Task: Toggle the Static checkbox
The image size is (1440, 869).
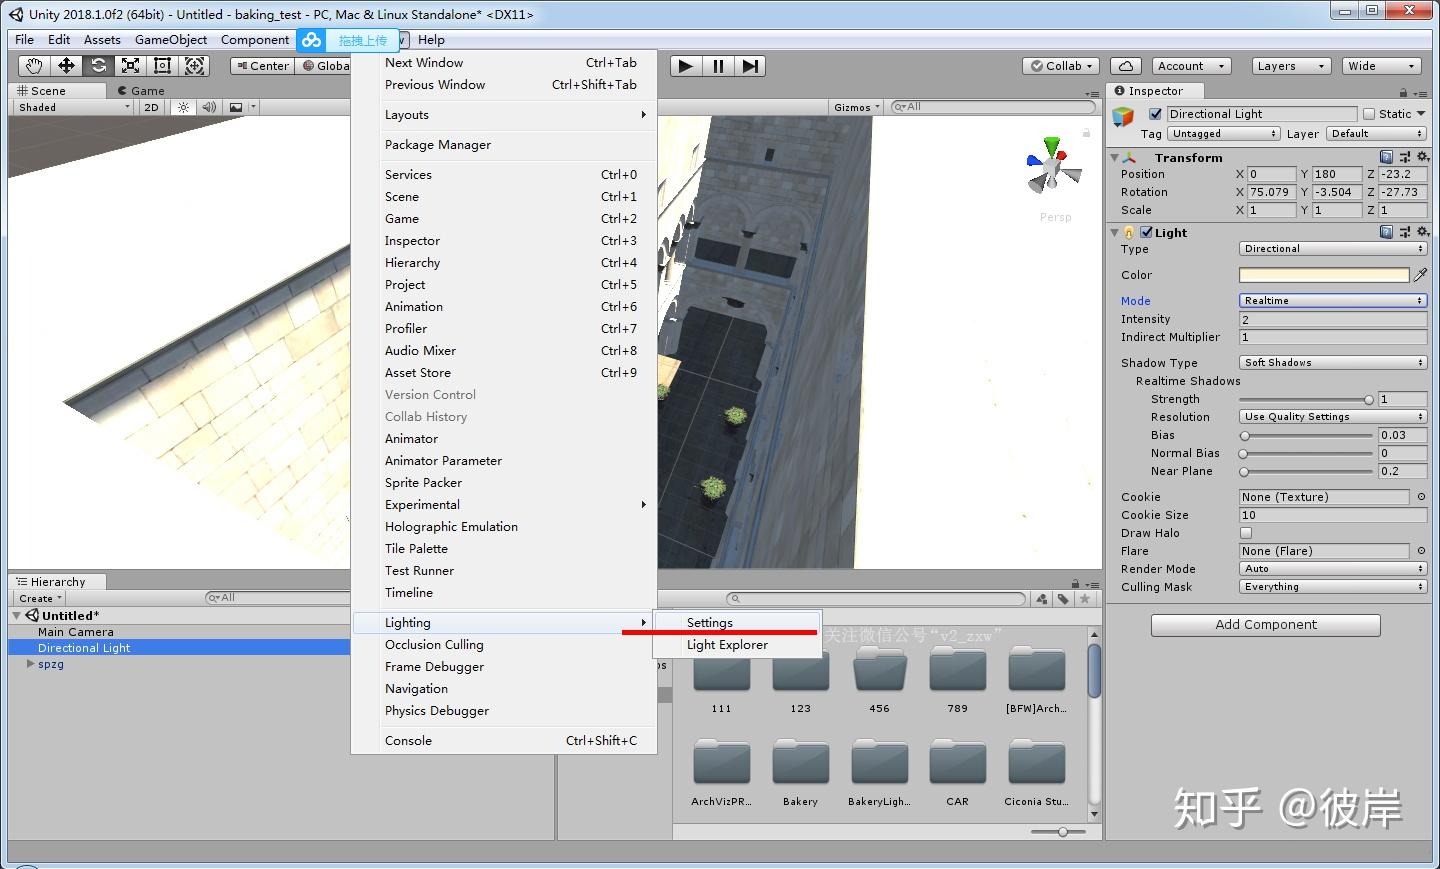Action: [x=1369, y=114]
